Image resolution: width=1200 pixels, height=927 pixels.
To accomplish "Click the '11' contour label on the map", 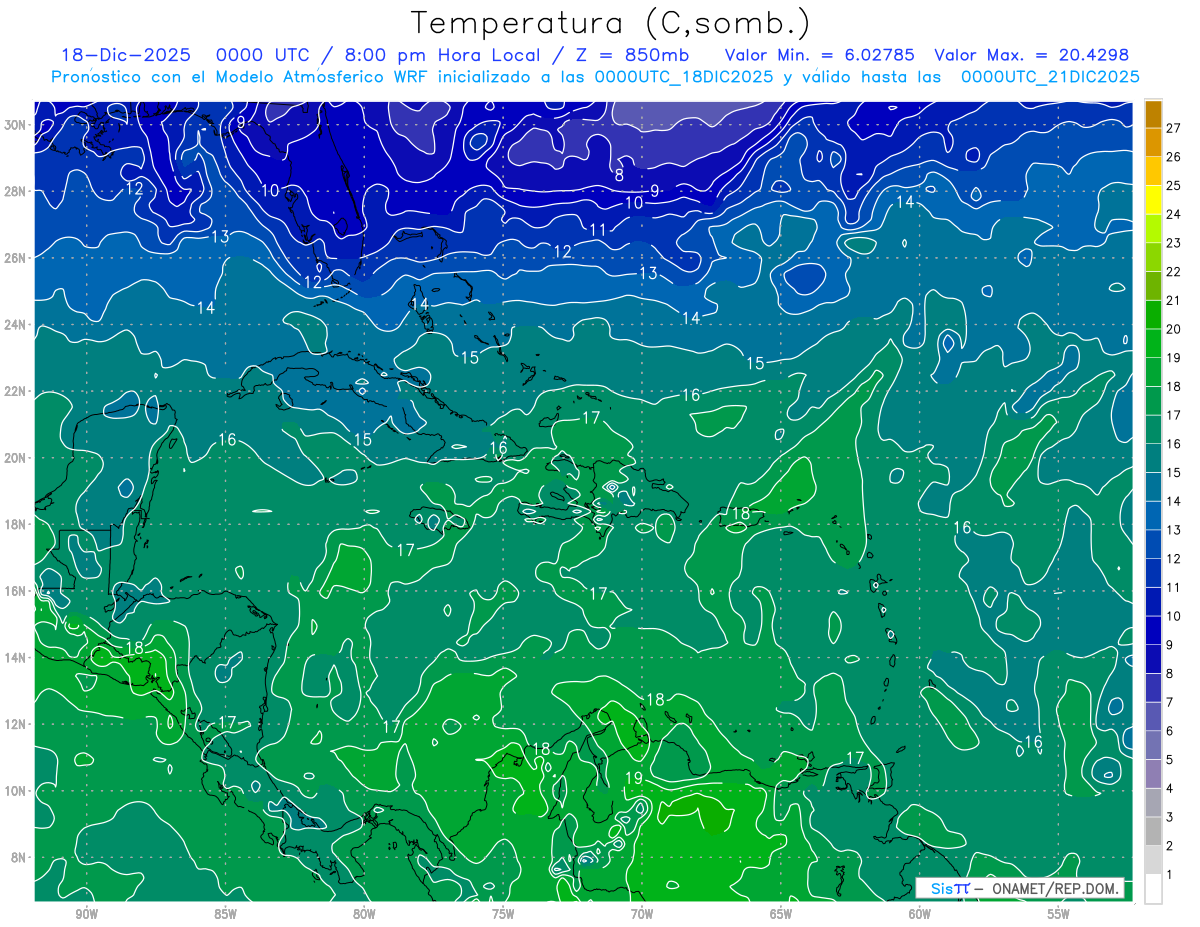I will click(x=598, y=230).
